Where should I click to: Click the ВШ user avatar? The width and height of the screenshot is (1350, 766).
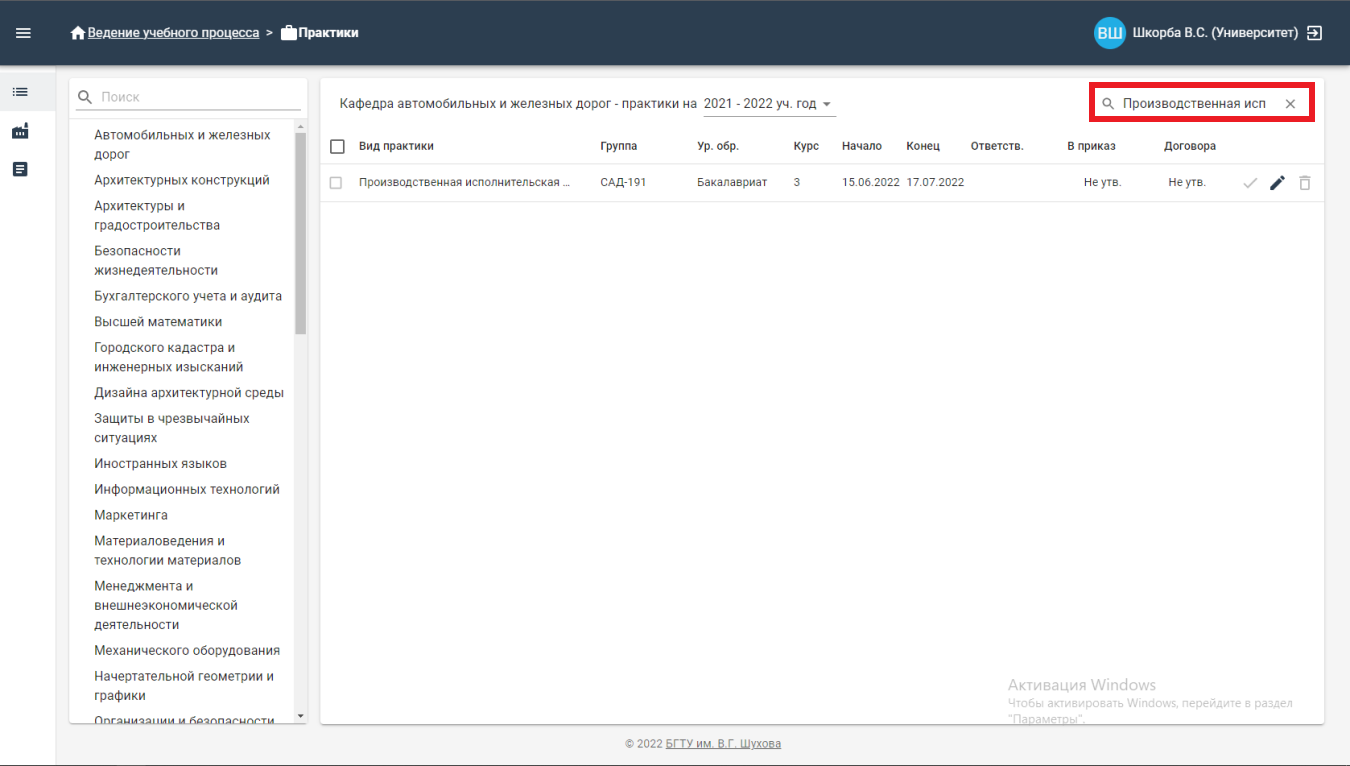(1110, 33)
